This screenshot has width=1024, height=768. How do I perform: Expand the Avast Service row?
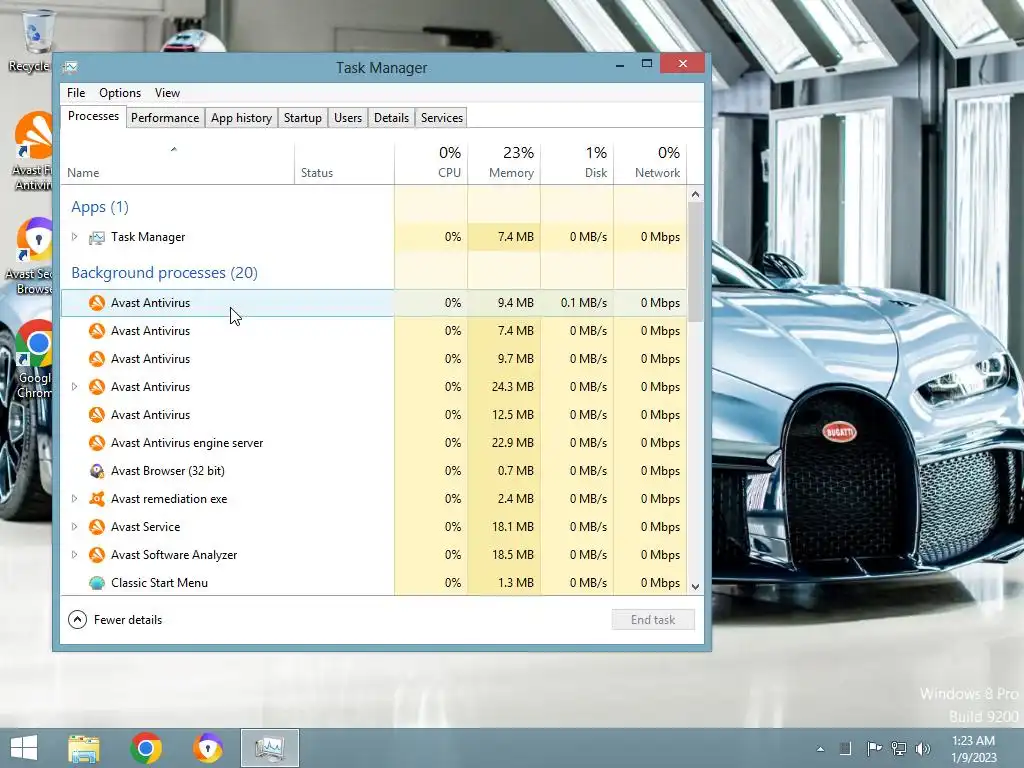[x=74, y=526]
